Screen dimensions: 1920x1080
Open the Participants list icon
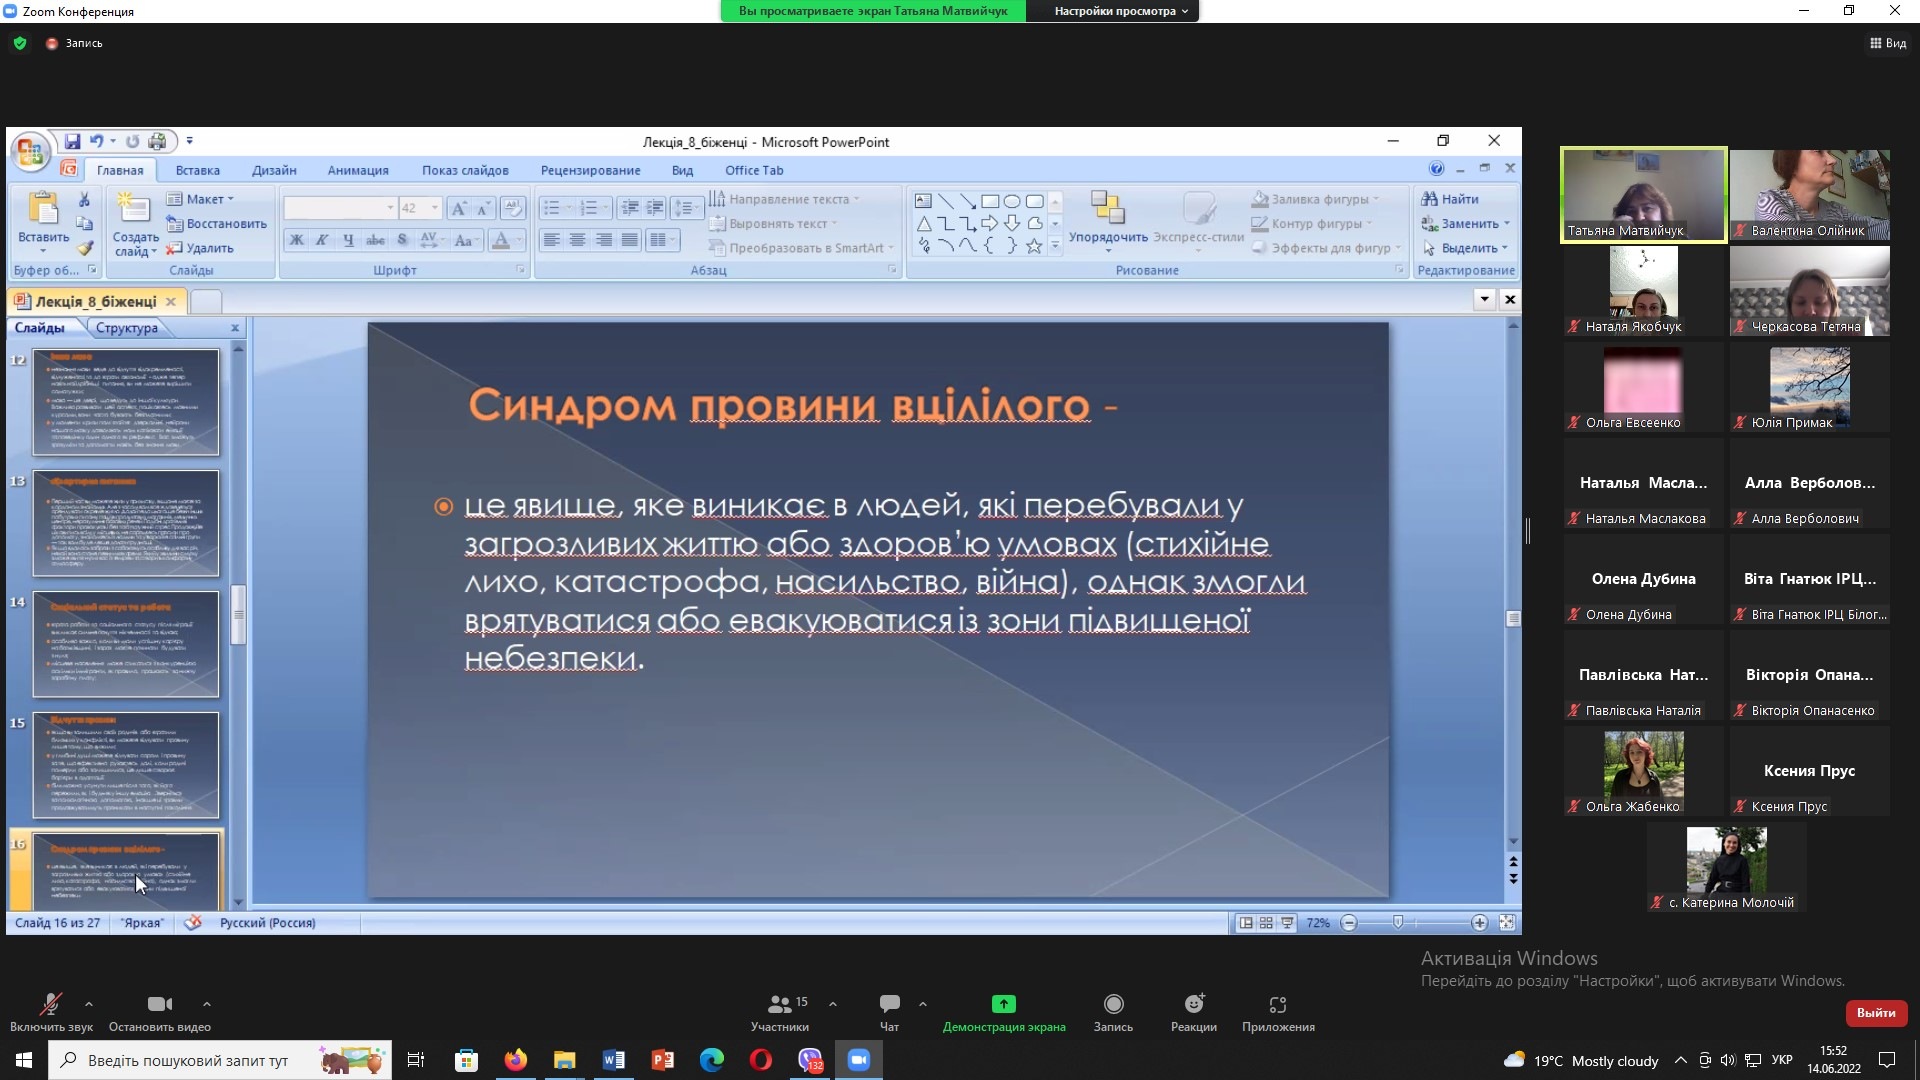[780, 1004]
